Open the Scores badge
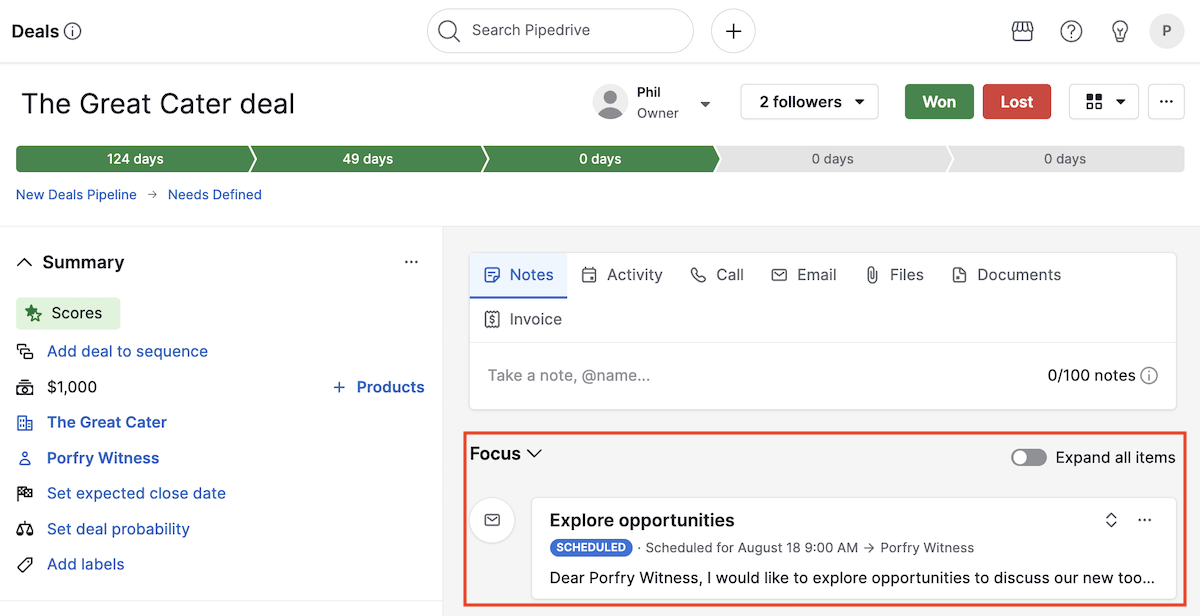Image resolution: width=1200 pixels, height=616 pixels. pos(68,314)
